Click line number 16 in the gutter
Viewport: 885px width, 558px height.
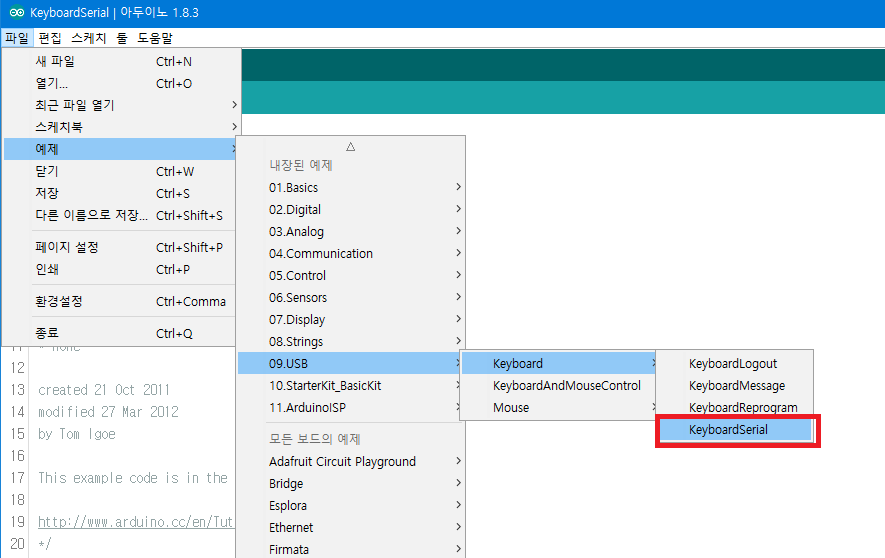[17, 456]
